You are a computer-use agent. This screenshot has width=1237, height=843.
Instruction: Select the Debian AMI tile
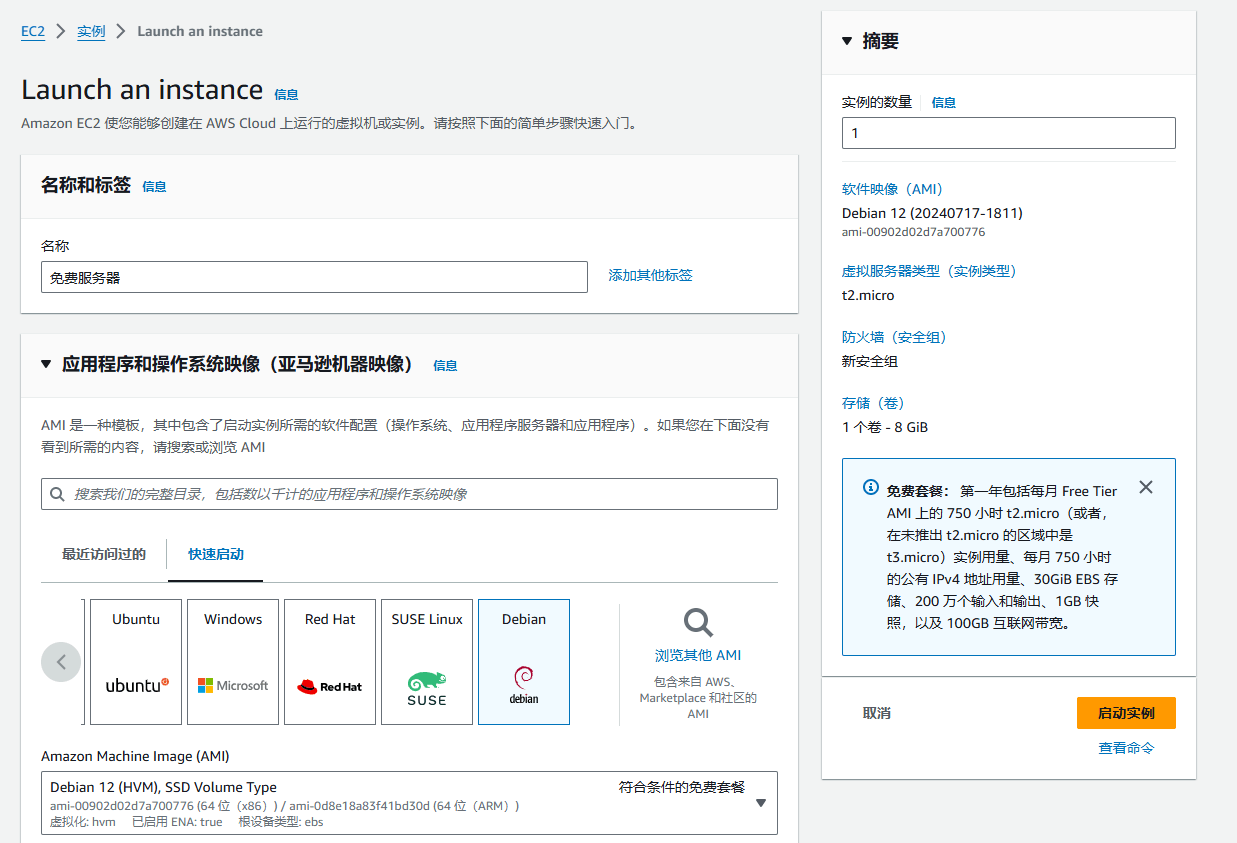pos(524,661)
